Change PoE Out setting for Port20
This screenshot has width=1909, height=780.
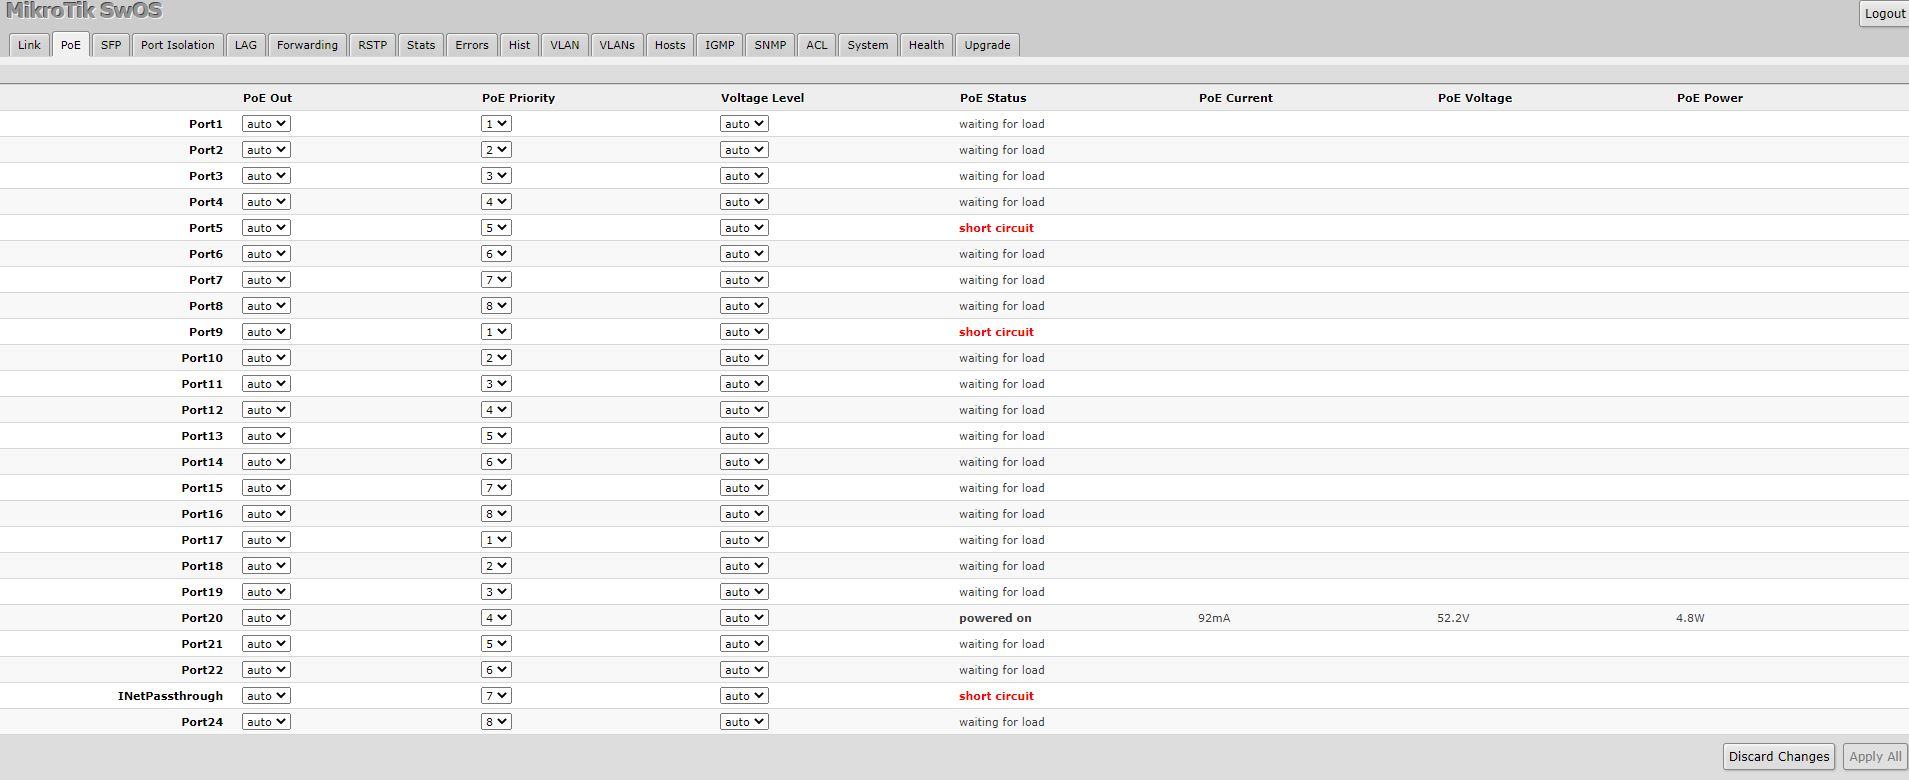(266, 618)
